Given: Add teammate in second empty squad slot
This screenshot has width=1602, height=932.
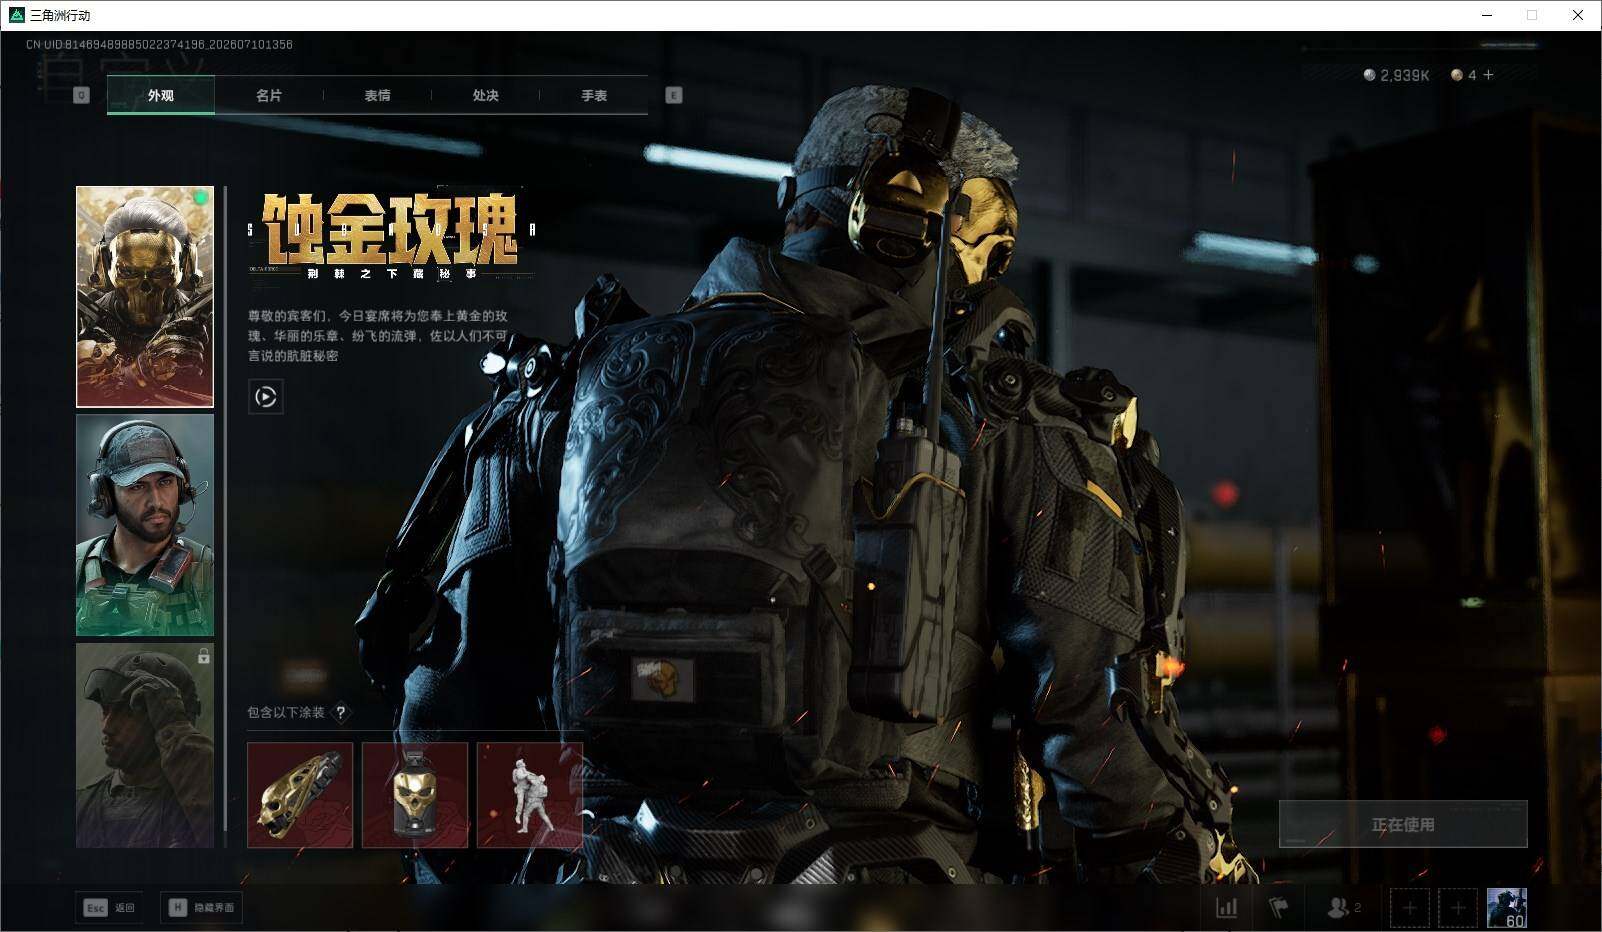Looking at the screenshot, I should tap(1458, 908).
